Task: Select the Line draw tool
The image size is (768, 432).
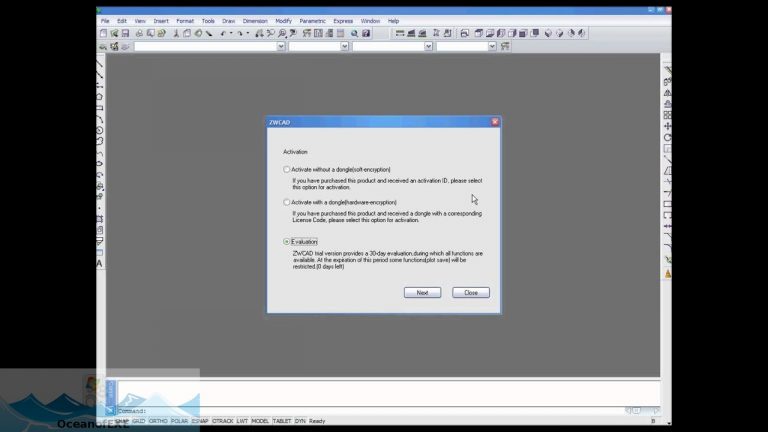Action: click(x=100, y=64)
